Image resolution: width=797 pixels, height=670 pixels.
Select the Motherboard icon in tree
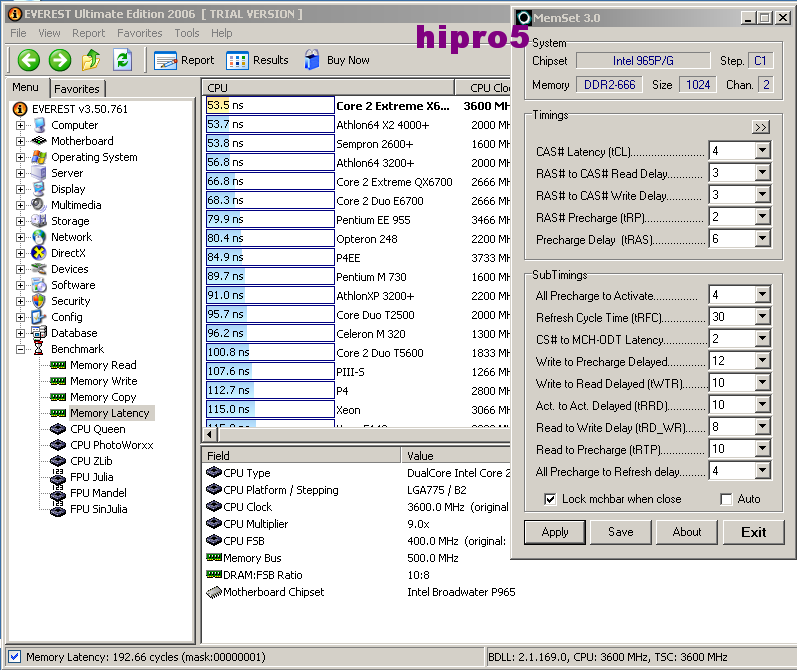coord(39,141)
